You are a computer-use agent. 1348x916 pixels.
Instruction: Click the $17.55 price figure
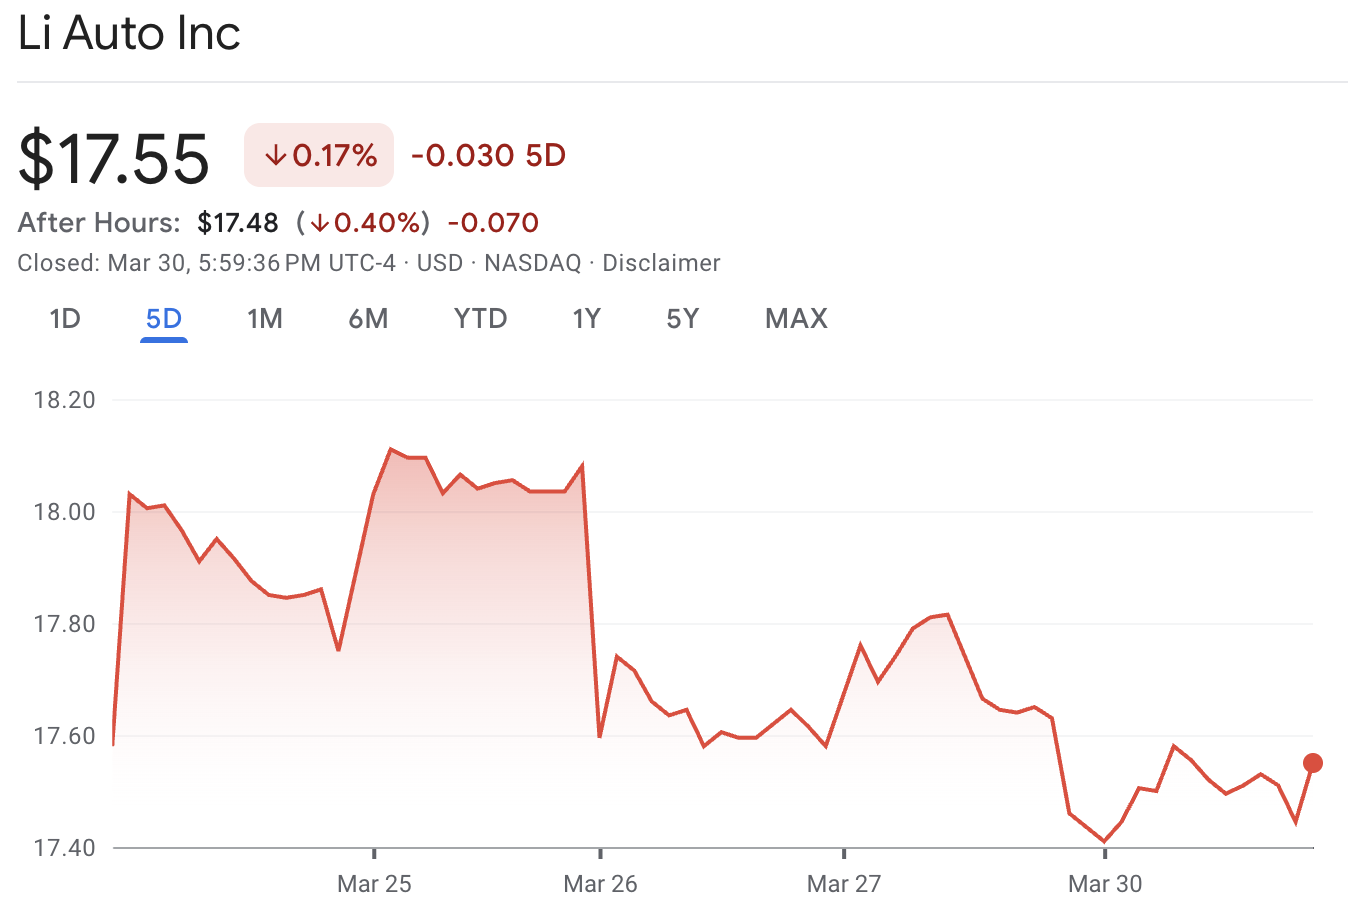(113, 155)
